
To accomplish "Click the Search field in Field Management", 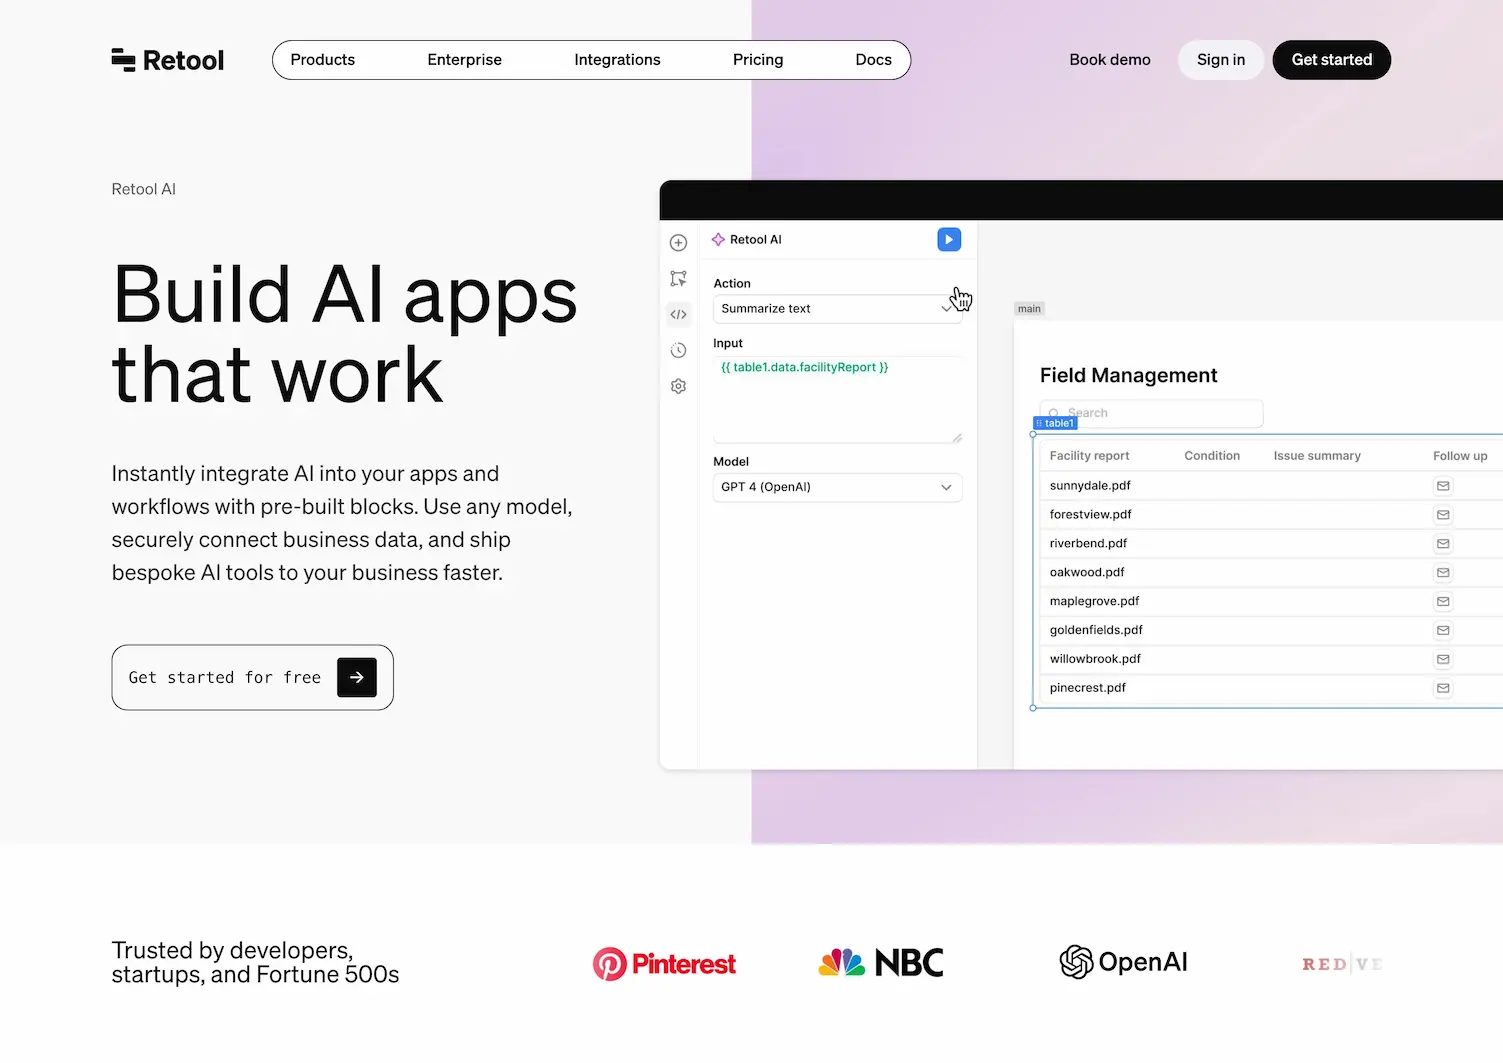I will (x=1150, y=412).
